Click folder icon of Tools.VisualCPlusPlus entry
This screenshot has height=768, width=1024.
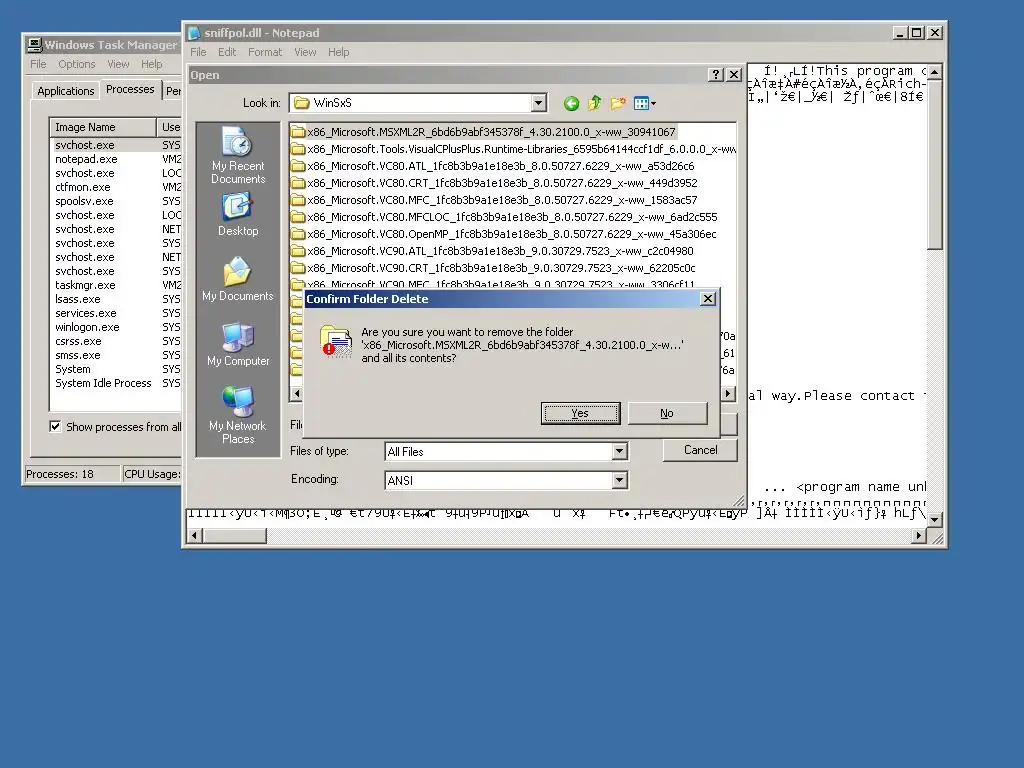click(x=298, y=149)
